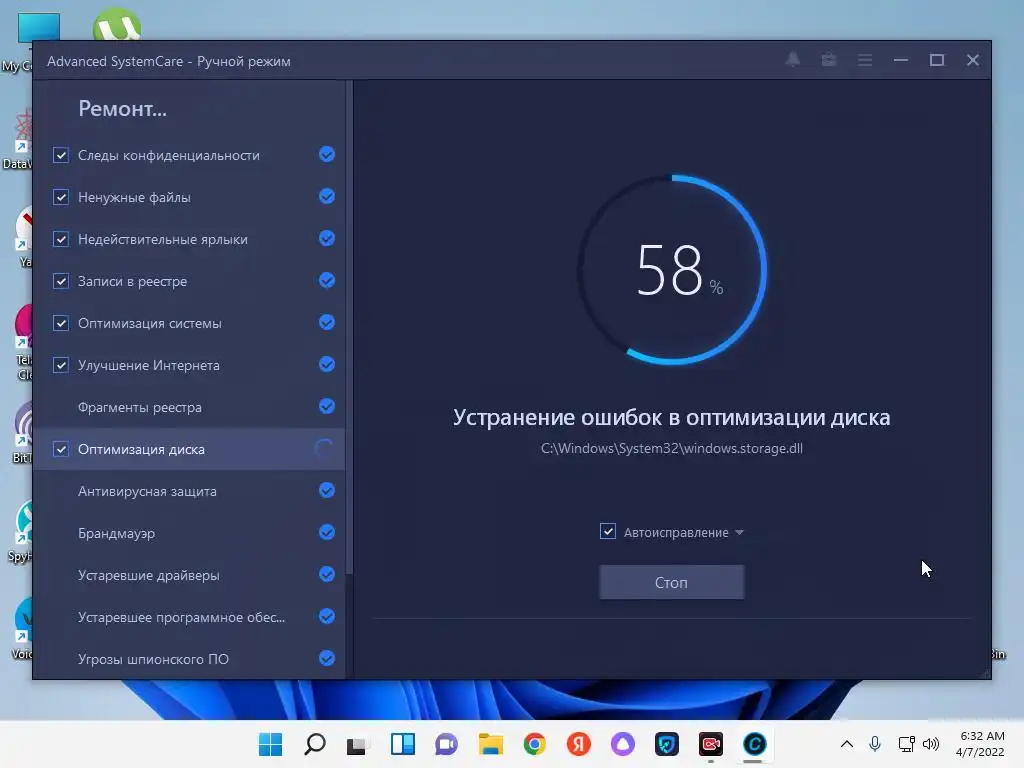Open the red screen recorder taskbar icon
This screenshot has height=768, width=1024.
[711, 744]
